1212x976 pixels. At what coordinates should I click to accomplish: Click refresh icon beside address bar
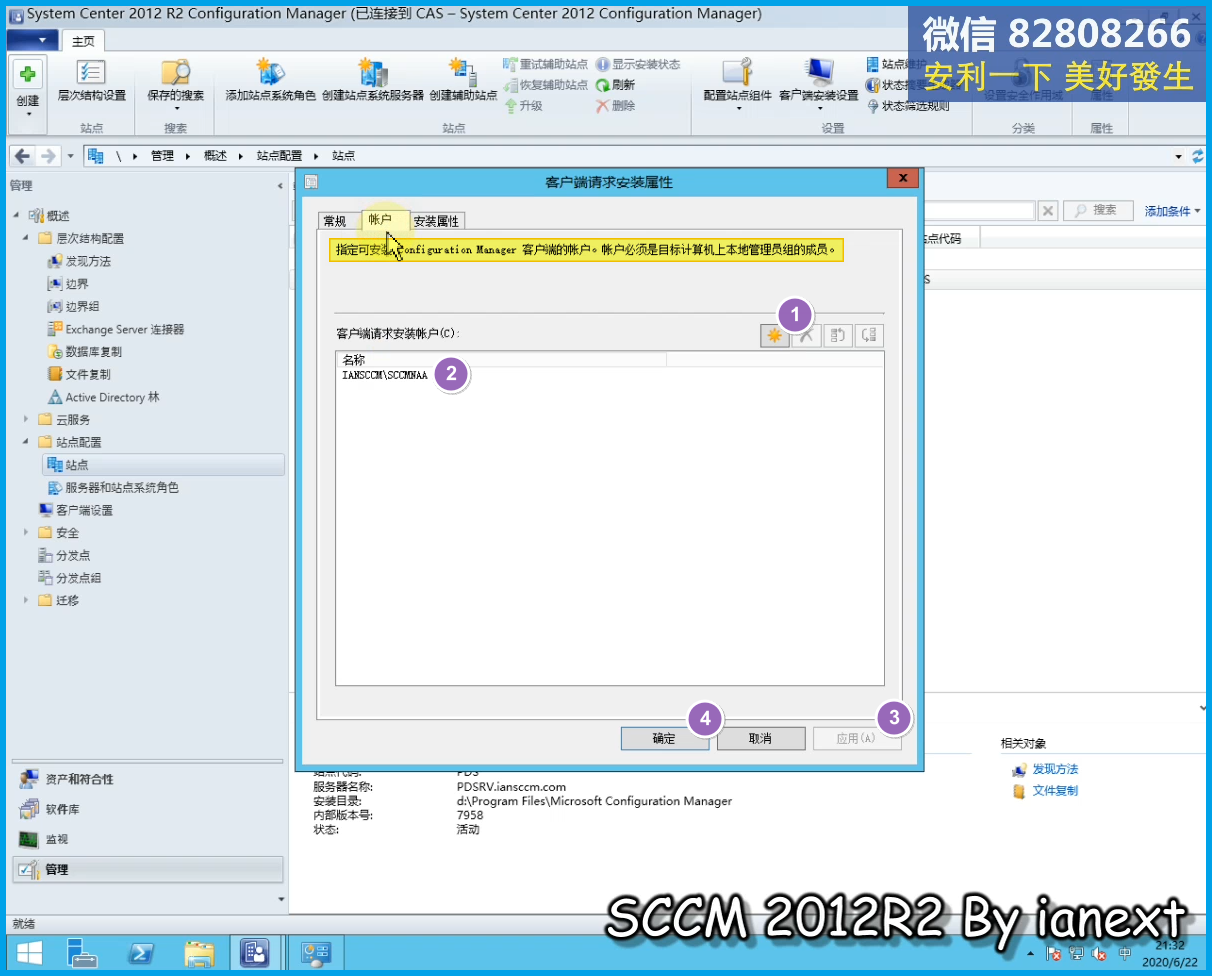[x=1198, y=156]
